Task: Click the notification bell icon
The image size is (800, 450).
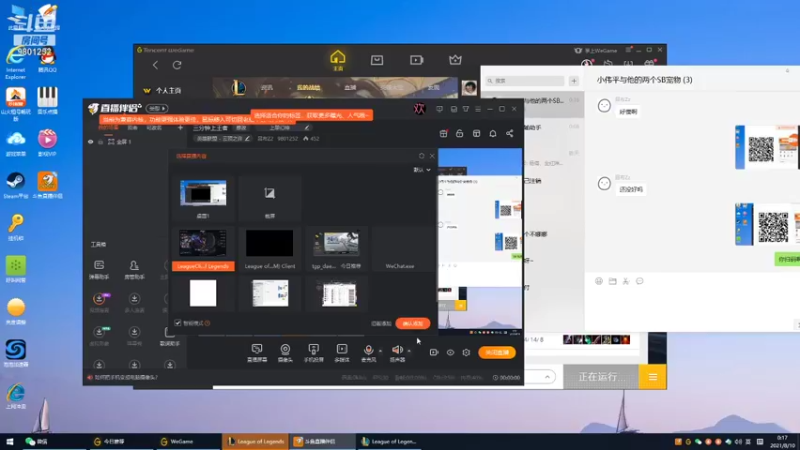Action: pyautogui.click(x=493, y=133)
